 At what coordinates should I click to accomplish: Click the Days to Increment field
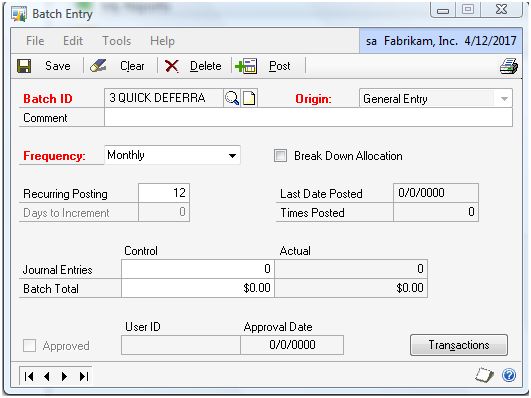[164, 212]
